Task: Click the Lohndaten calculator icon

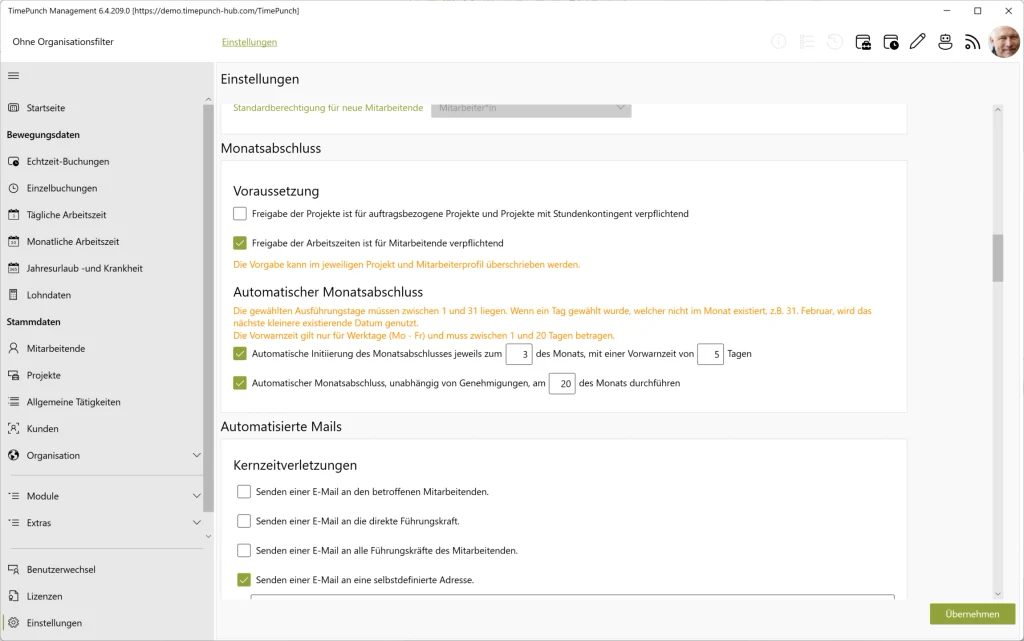Action: (x=13, y=295)
